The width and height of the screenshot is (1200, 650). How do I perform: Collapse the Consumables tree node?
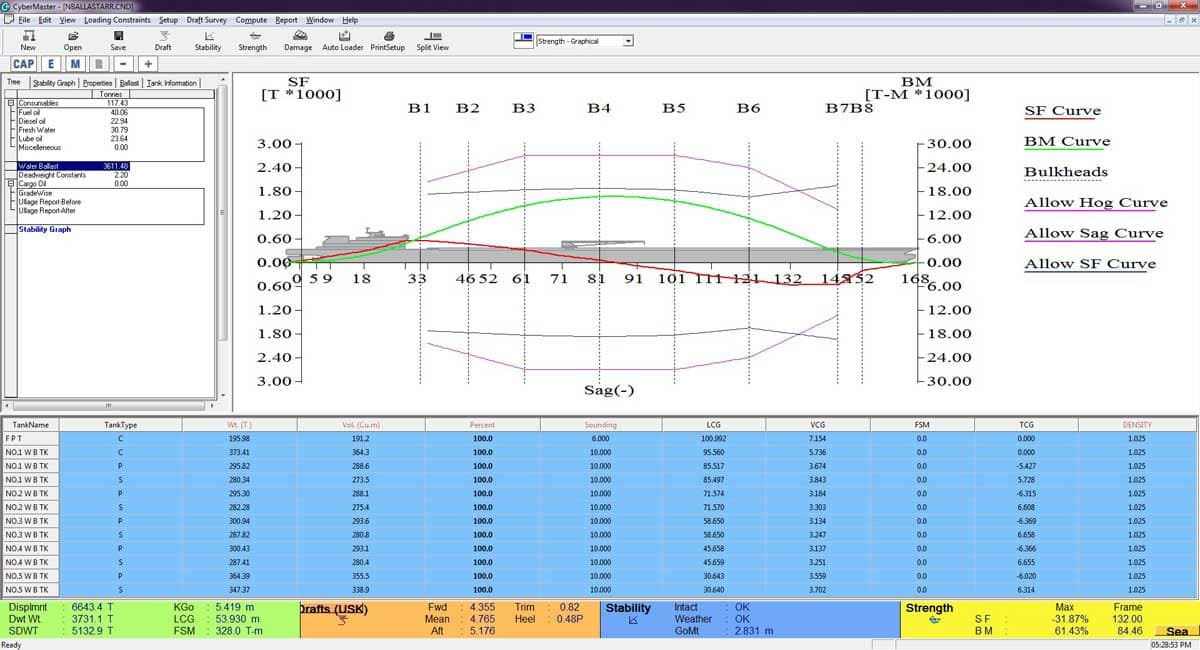[x=9, y=102]
